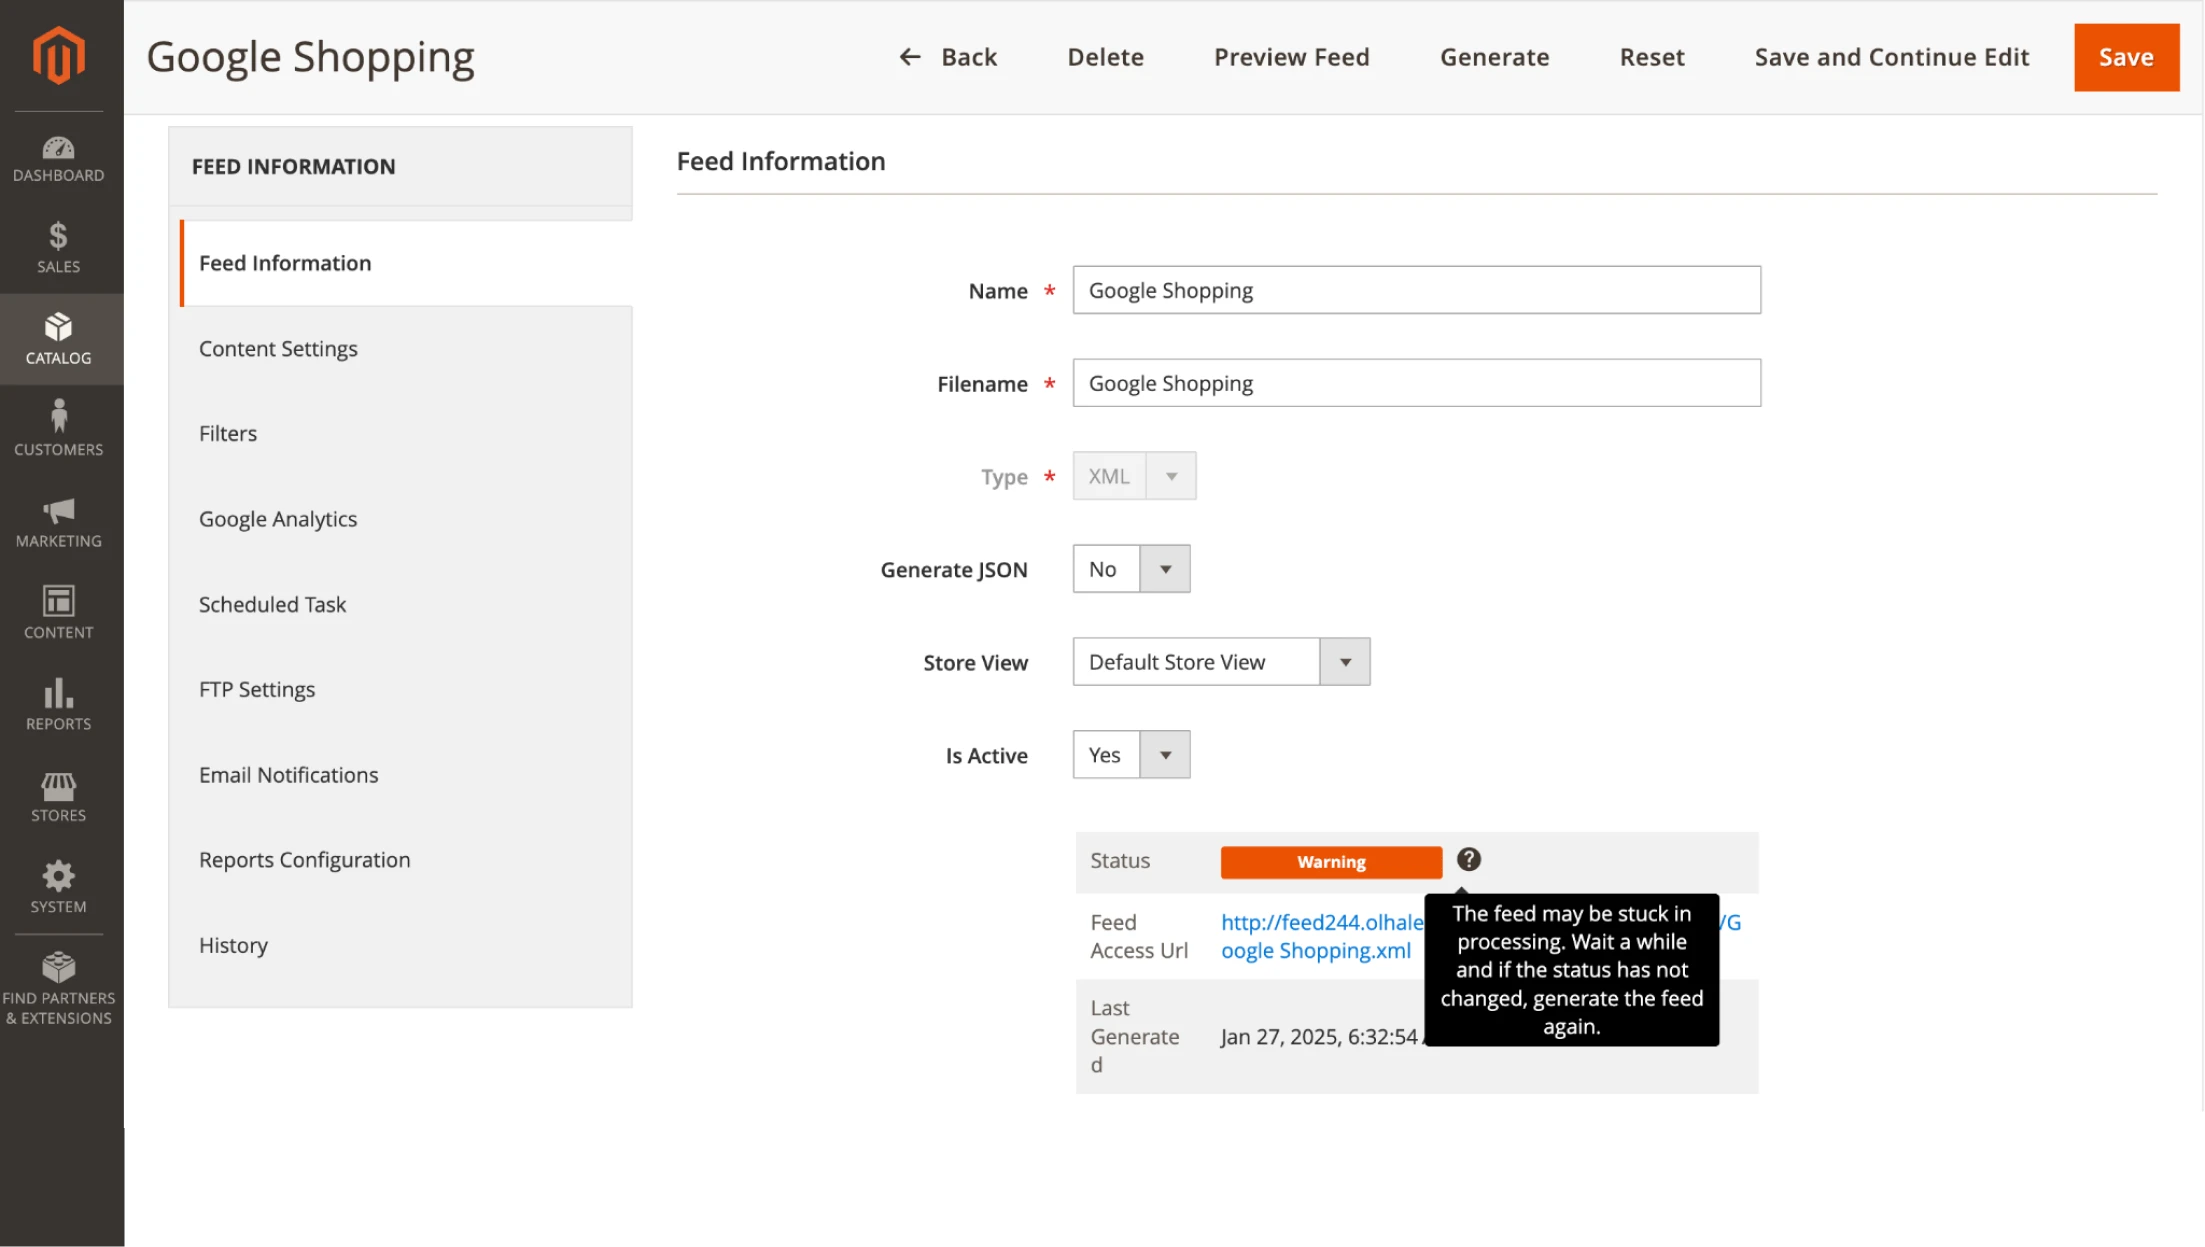Click the Magento logo icon
2205x1247 pixels.
pos(59,55)
